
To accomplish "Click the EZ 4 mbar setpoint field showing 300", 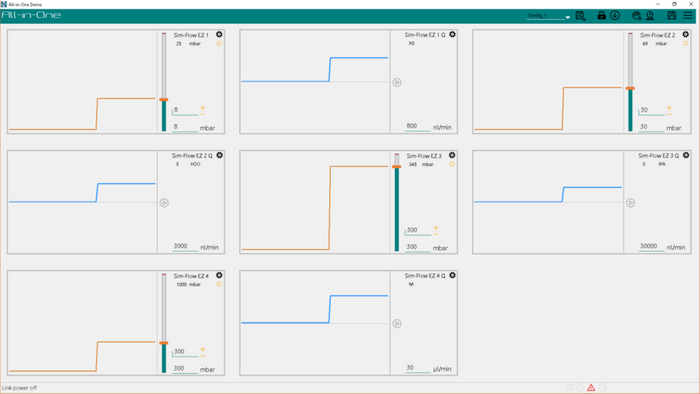I will (185, 369).
